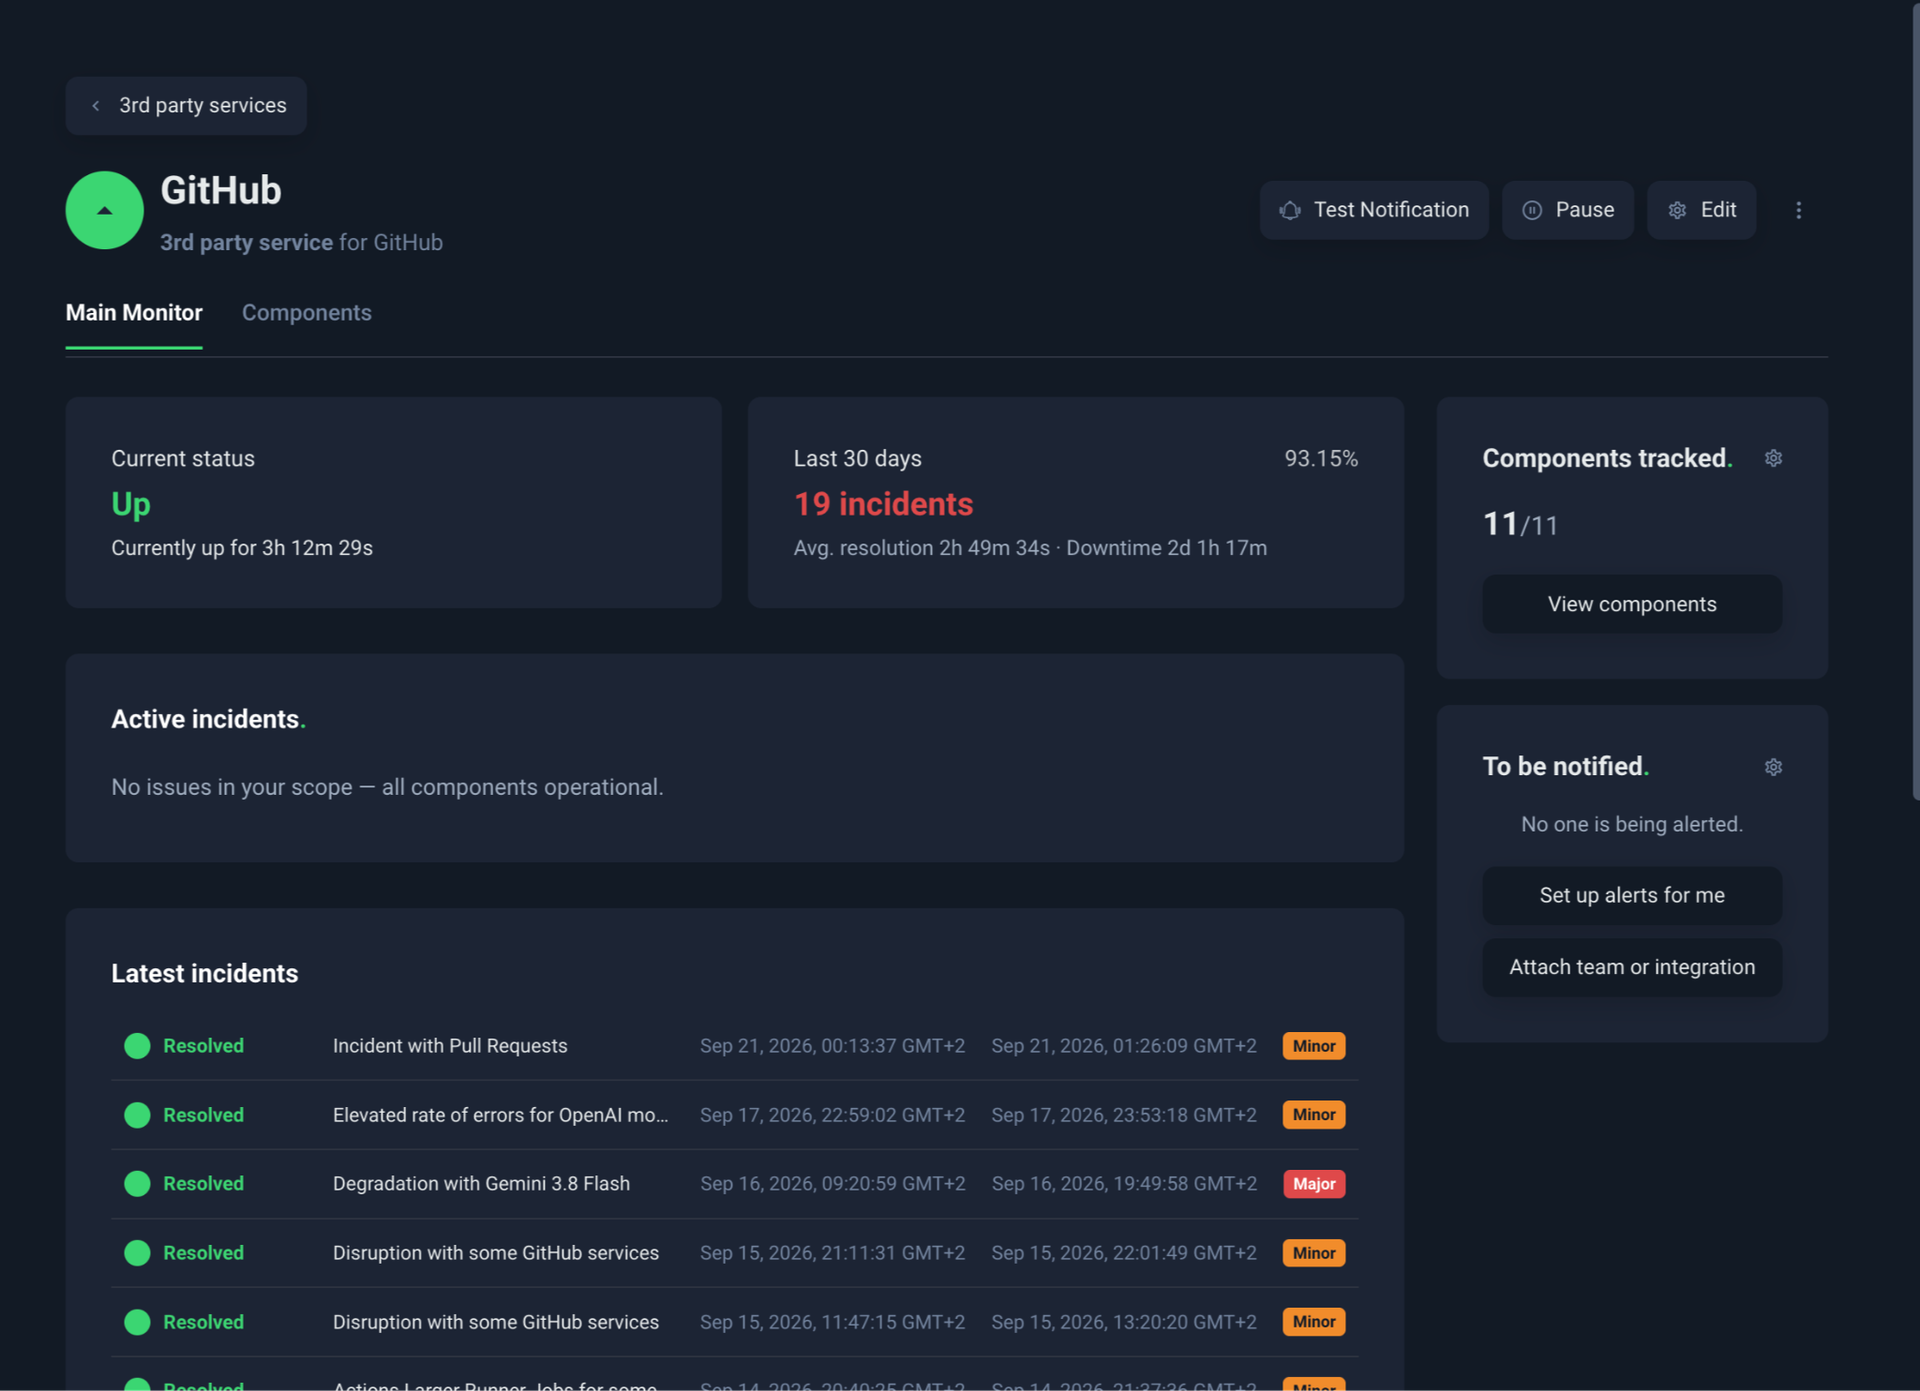The height and width of the screenshot is (1391, 1920).
Task: Open the three-dot more options menu
Action: pyautogui.click(x=1798, y=210)
